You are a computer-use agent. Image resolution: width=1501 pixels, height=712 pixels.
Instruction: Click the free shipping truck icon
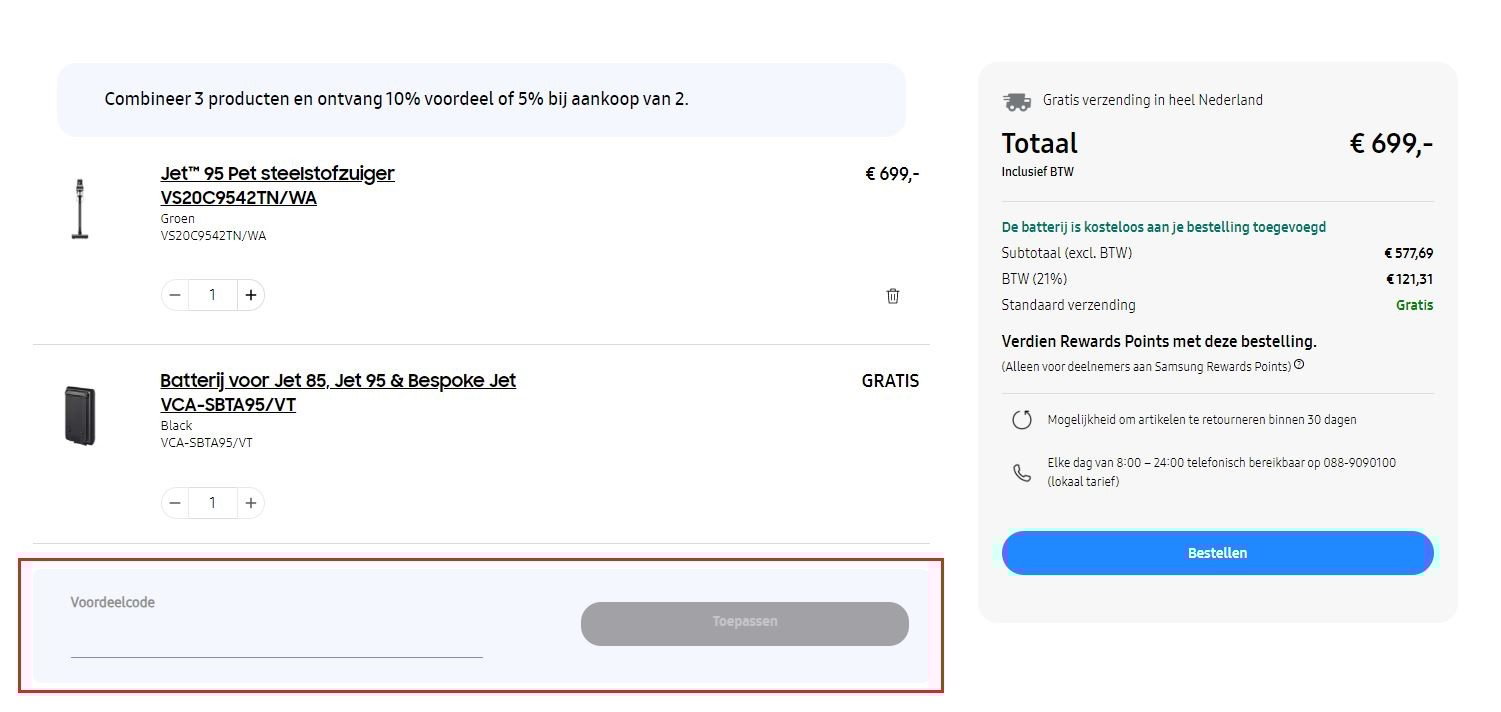click(x=1017, y=99)
